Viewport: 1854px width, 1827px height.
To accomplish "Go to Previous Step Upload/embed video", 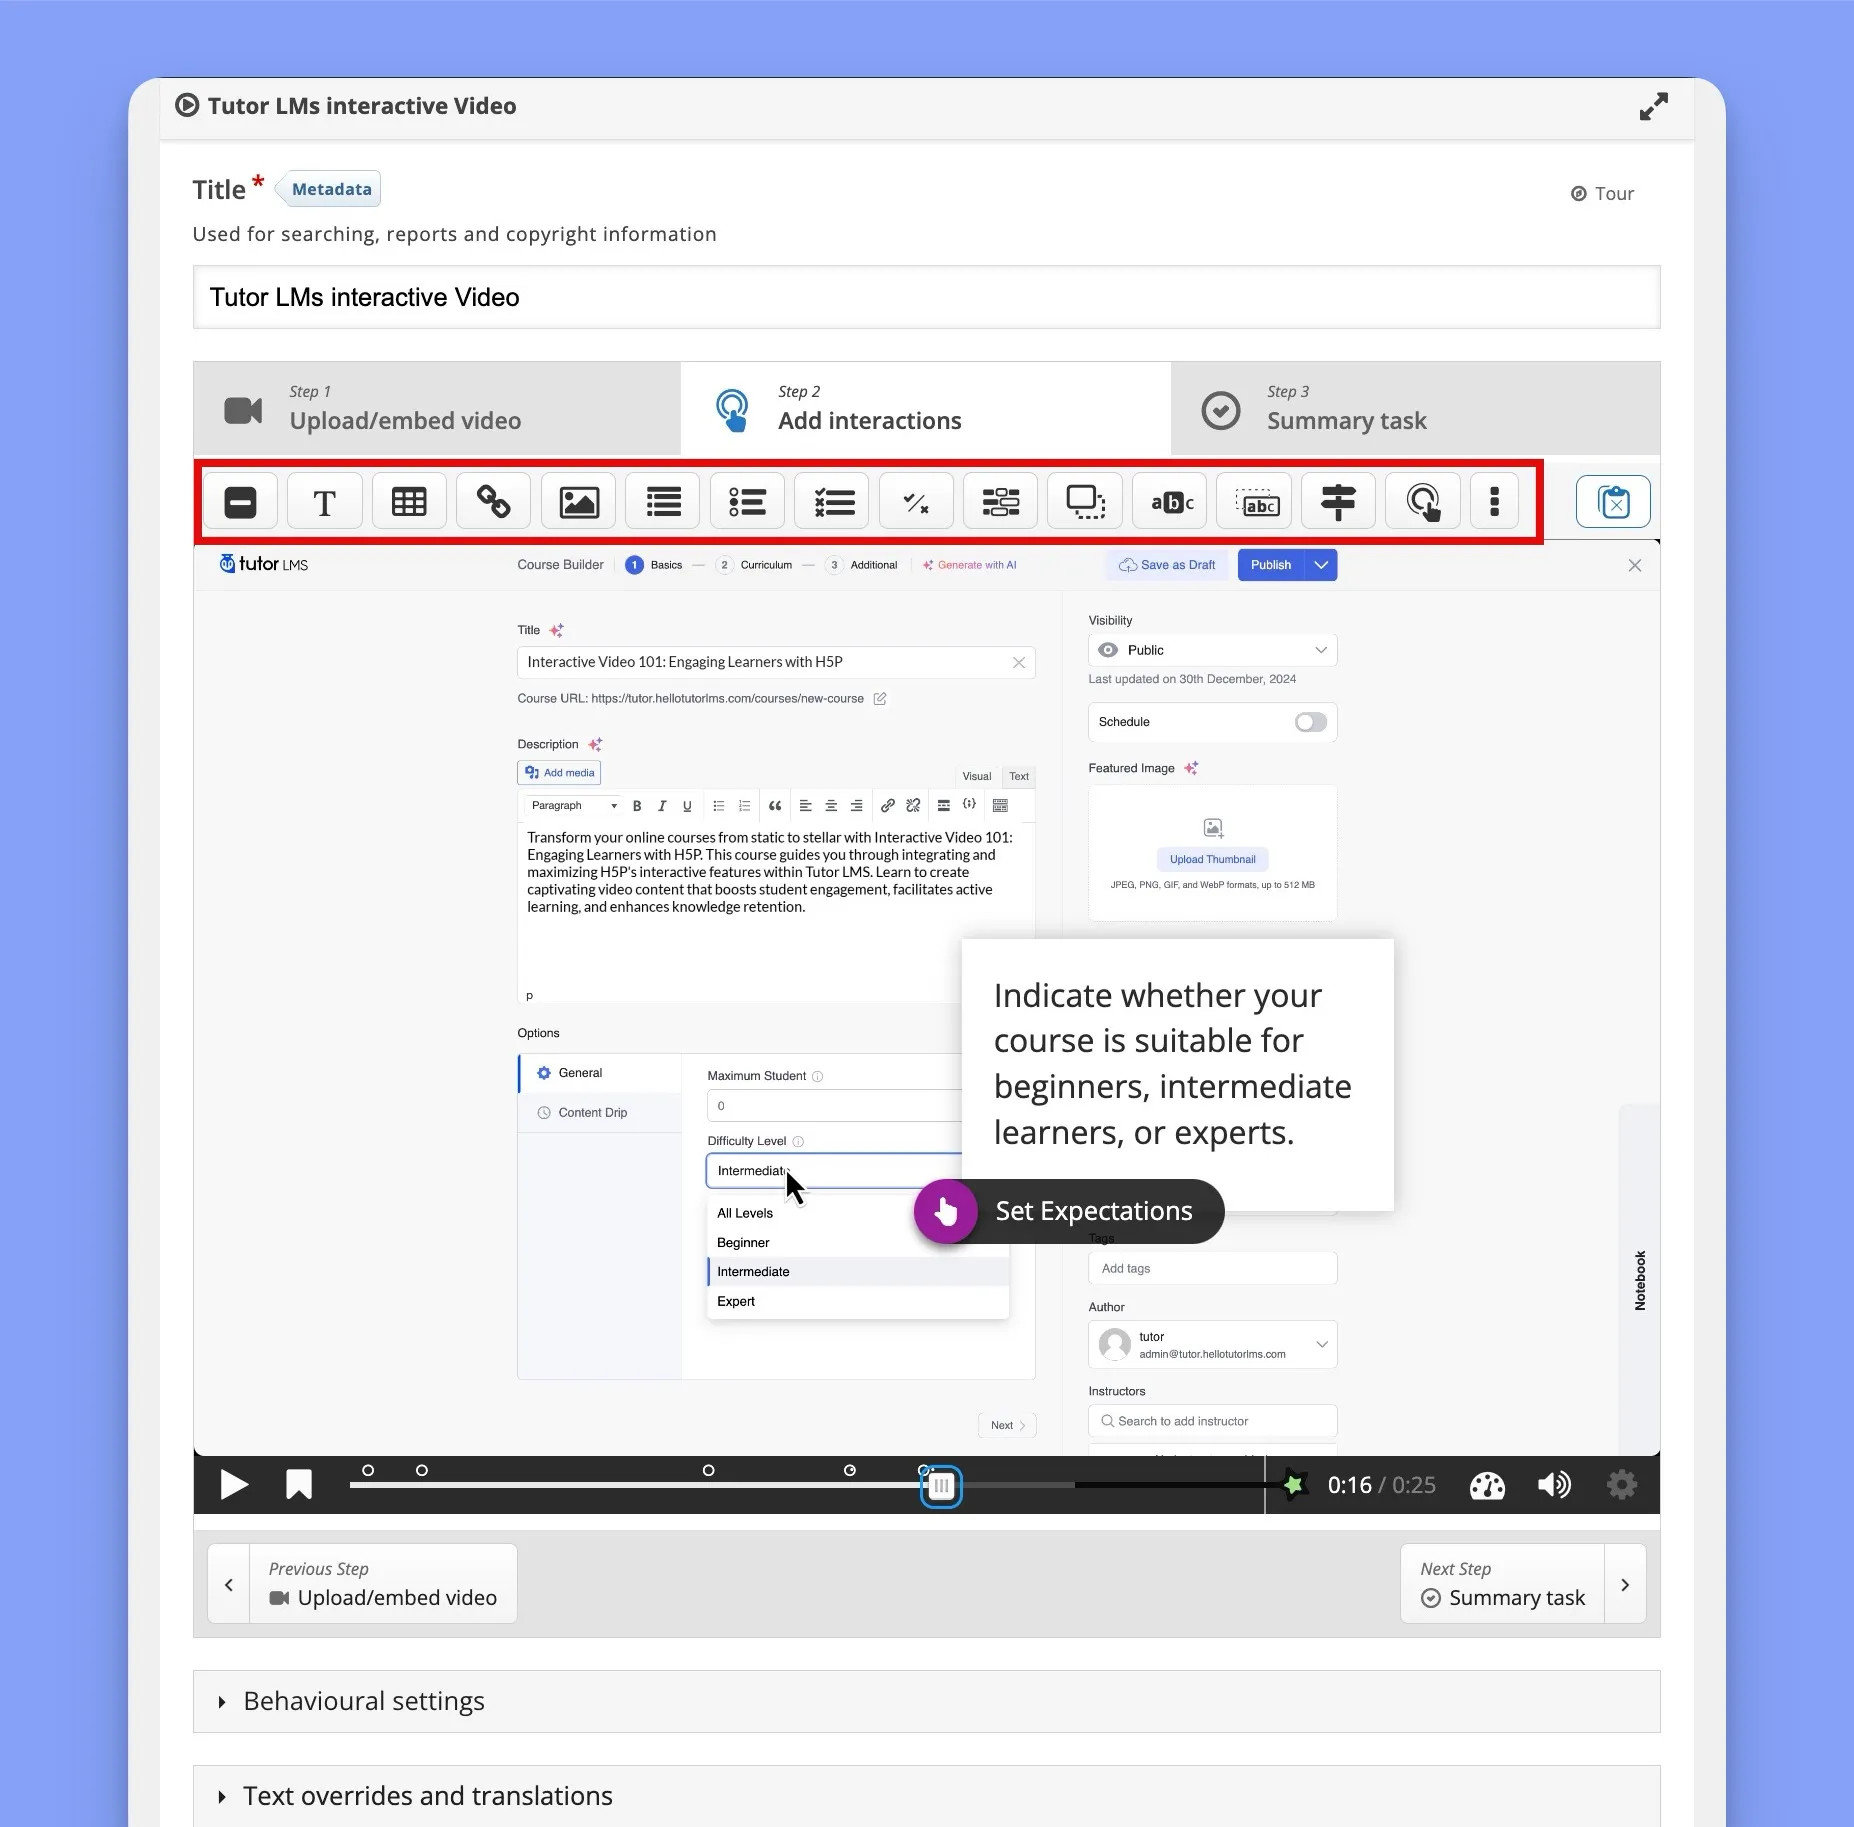I will (x=383, y=1584).
